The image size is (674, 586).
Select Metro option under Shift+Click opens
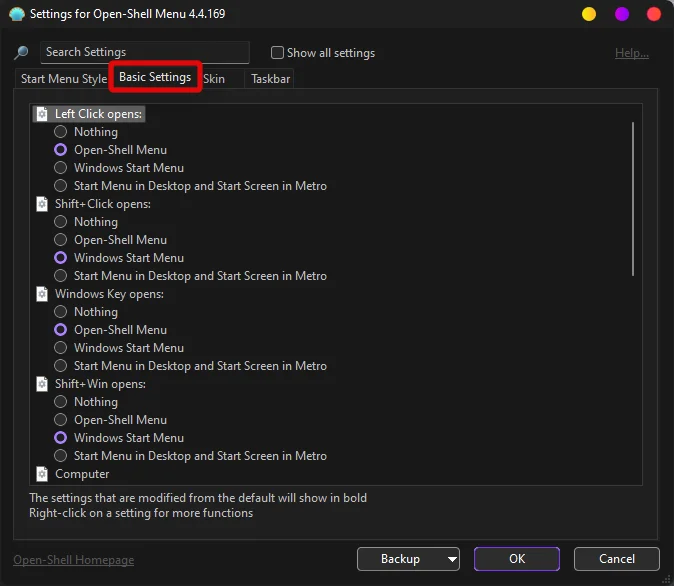point(61,276)
